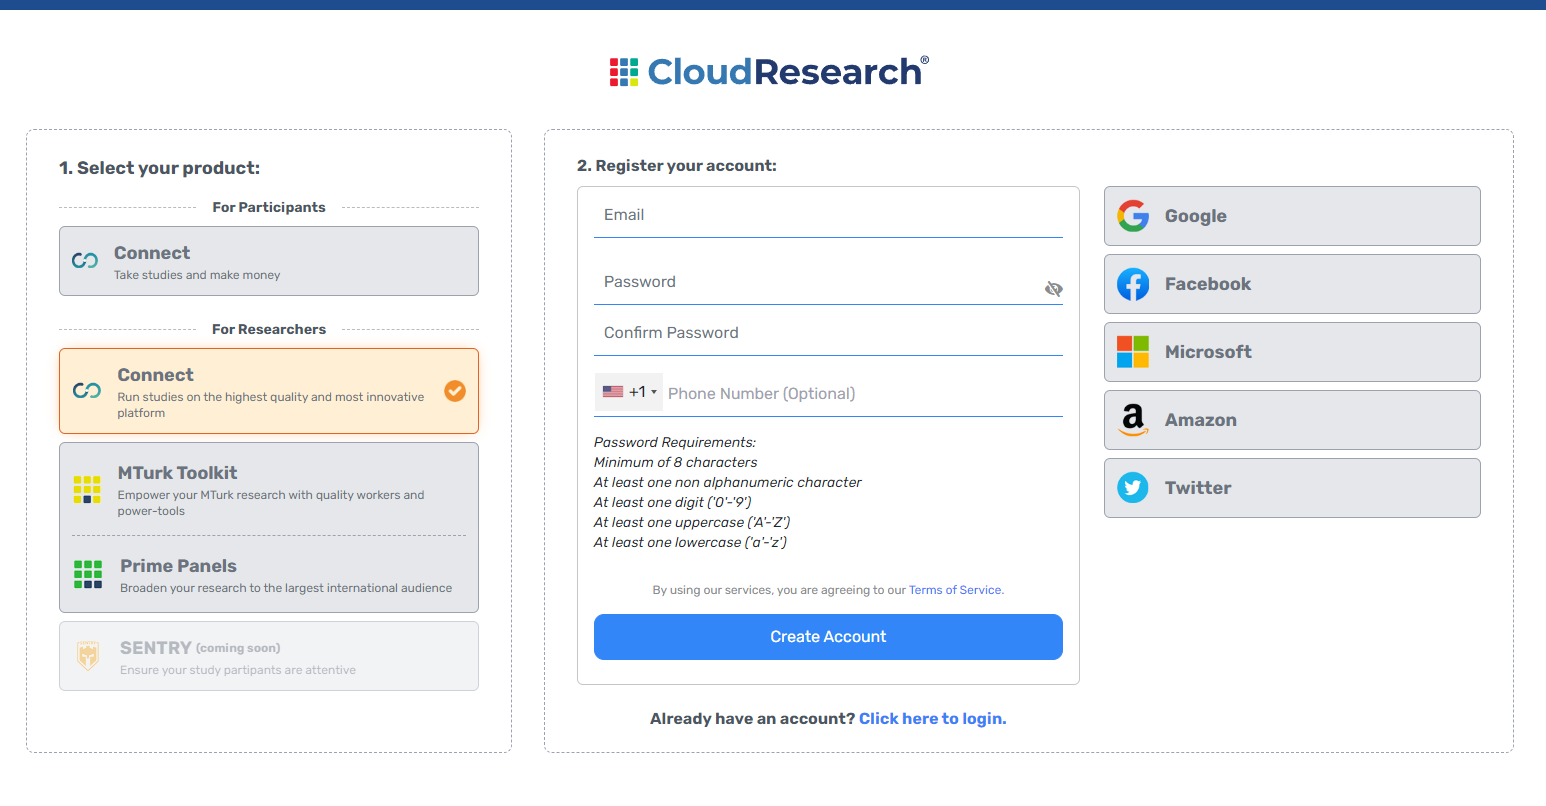This screenshot has height=806, width=1546.
Task: Click 'At least one lowercase' requirement text
Action: [x=690, y=542]
